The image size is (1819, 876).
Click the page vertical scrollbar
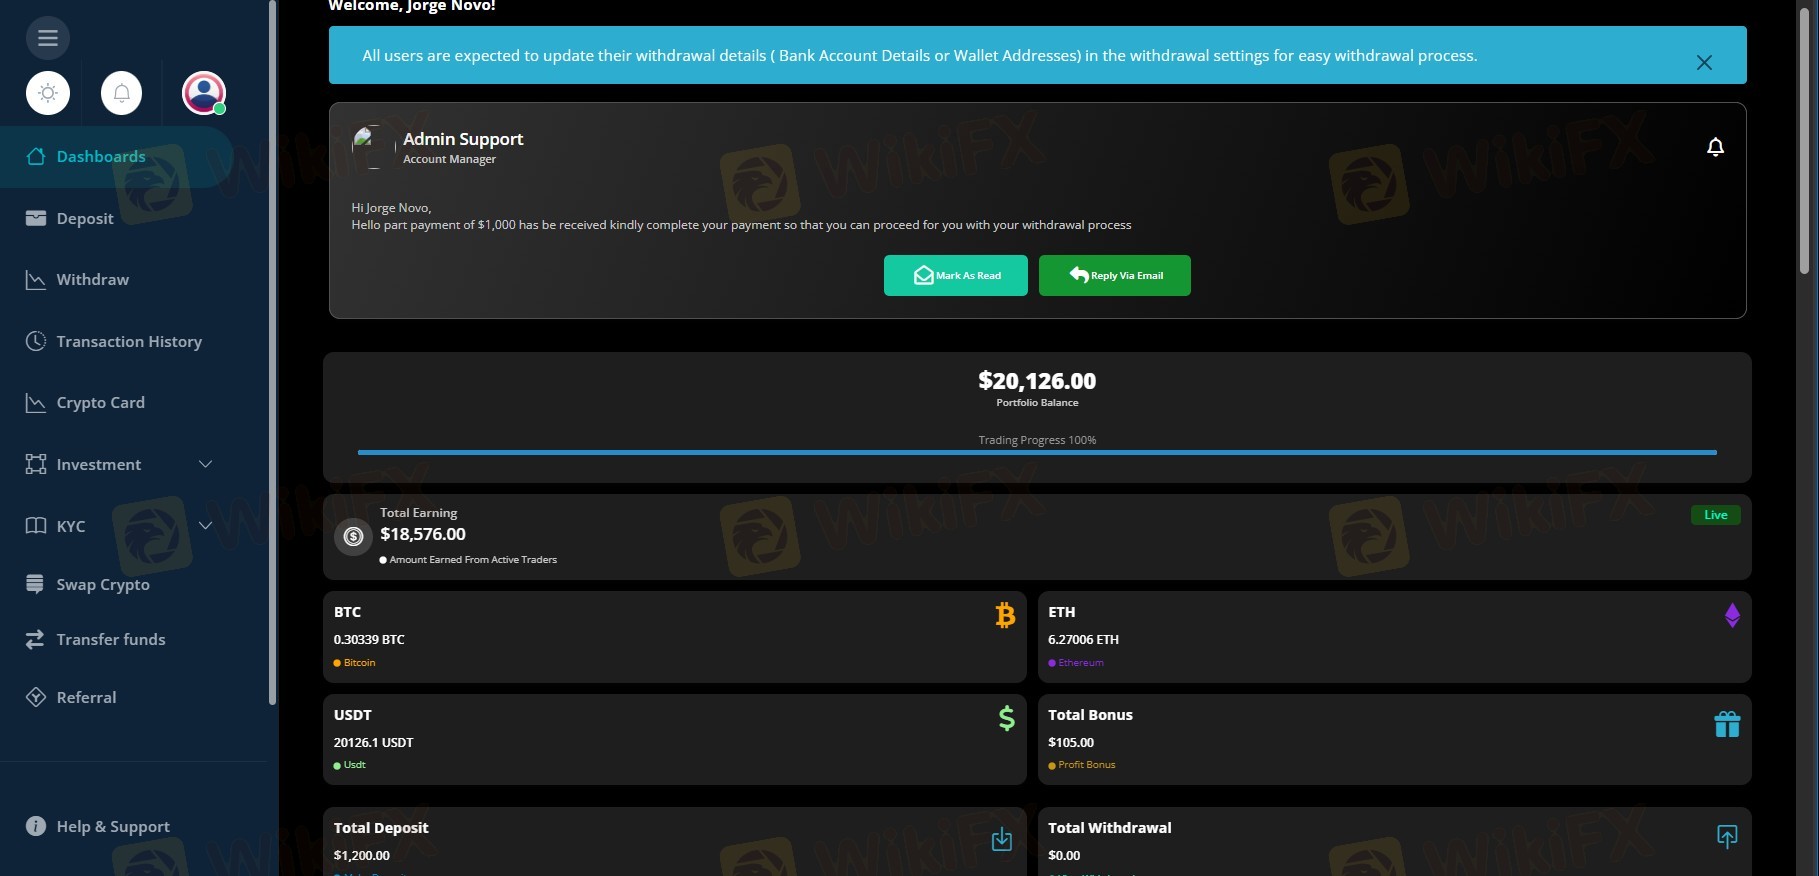(1804, 140)
